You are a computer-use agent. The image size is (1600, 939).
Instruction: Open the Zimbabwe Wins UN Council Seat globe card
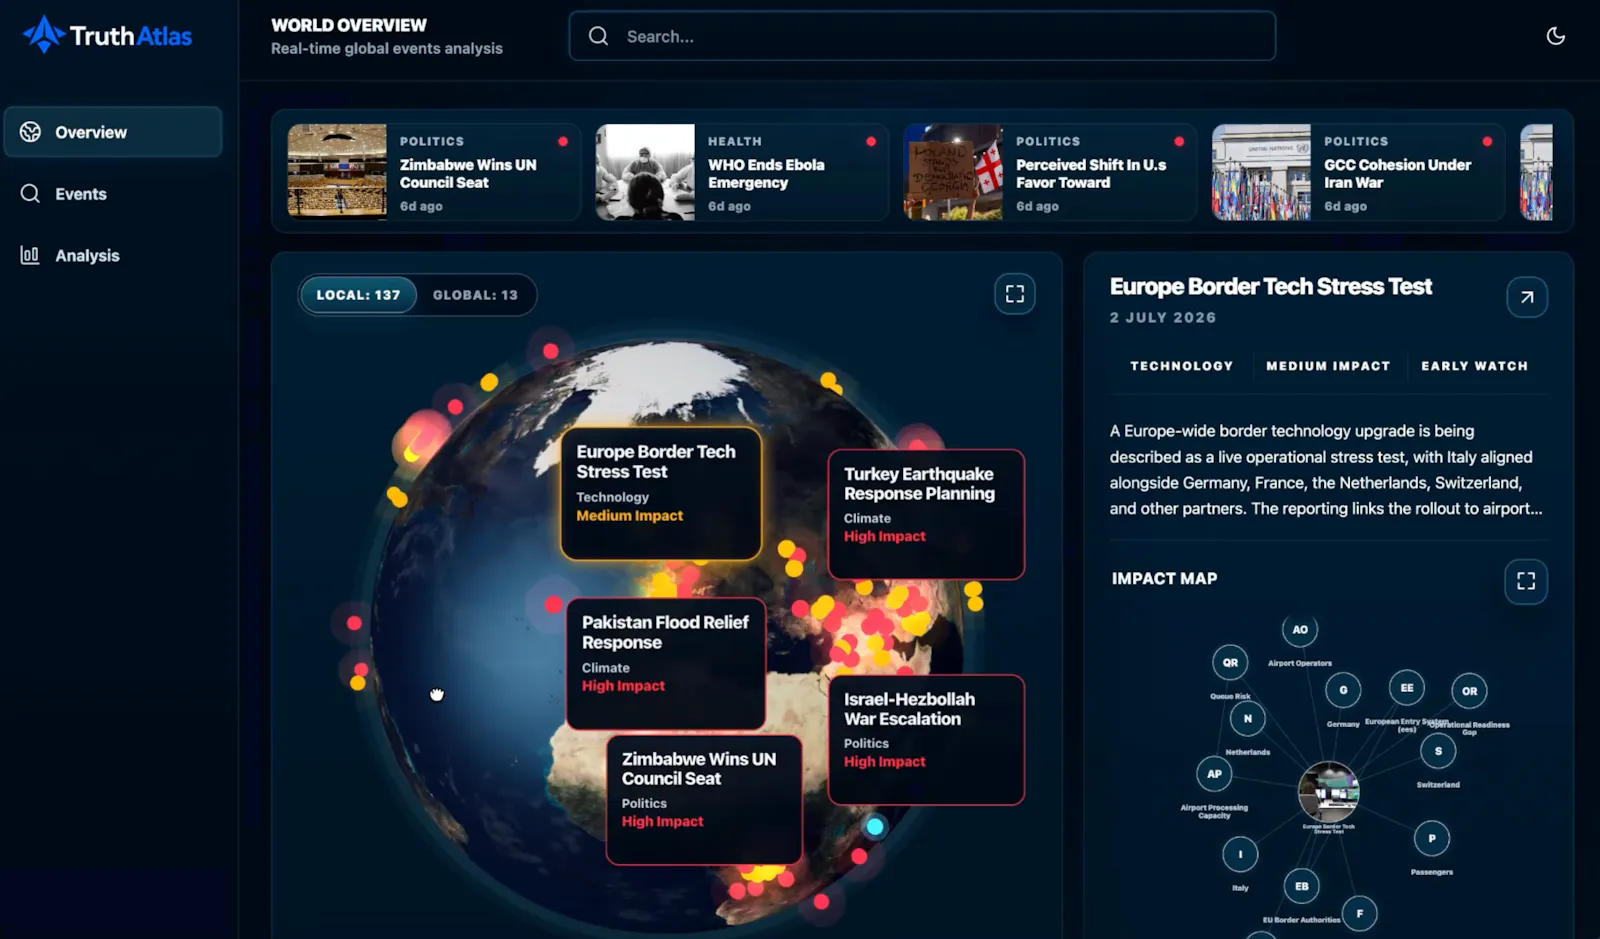704,800
